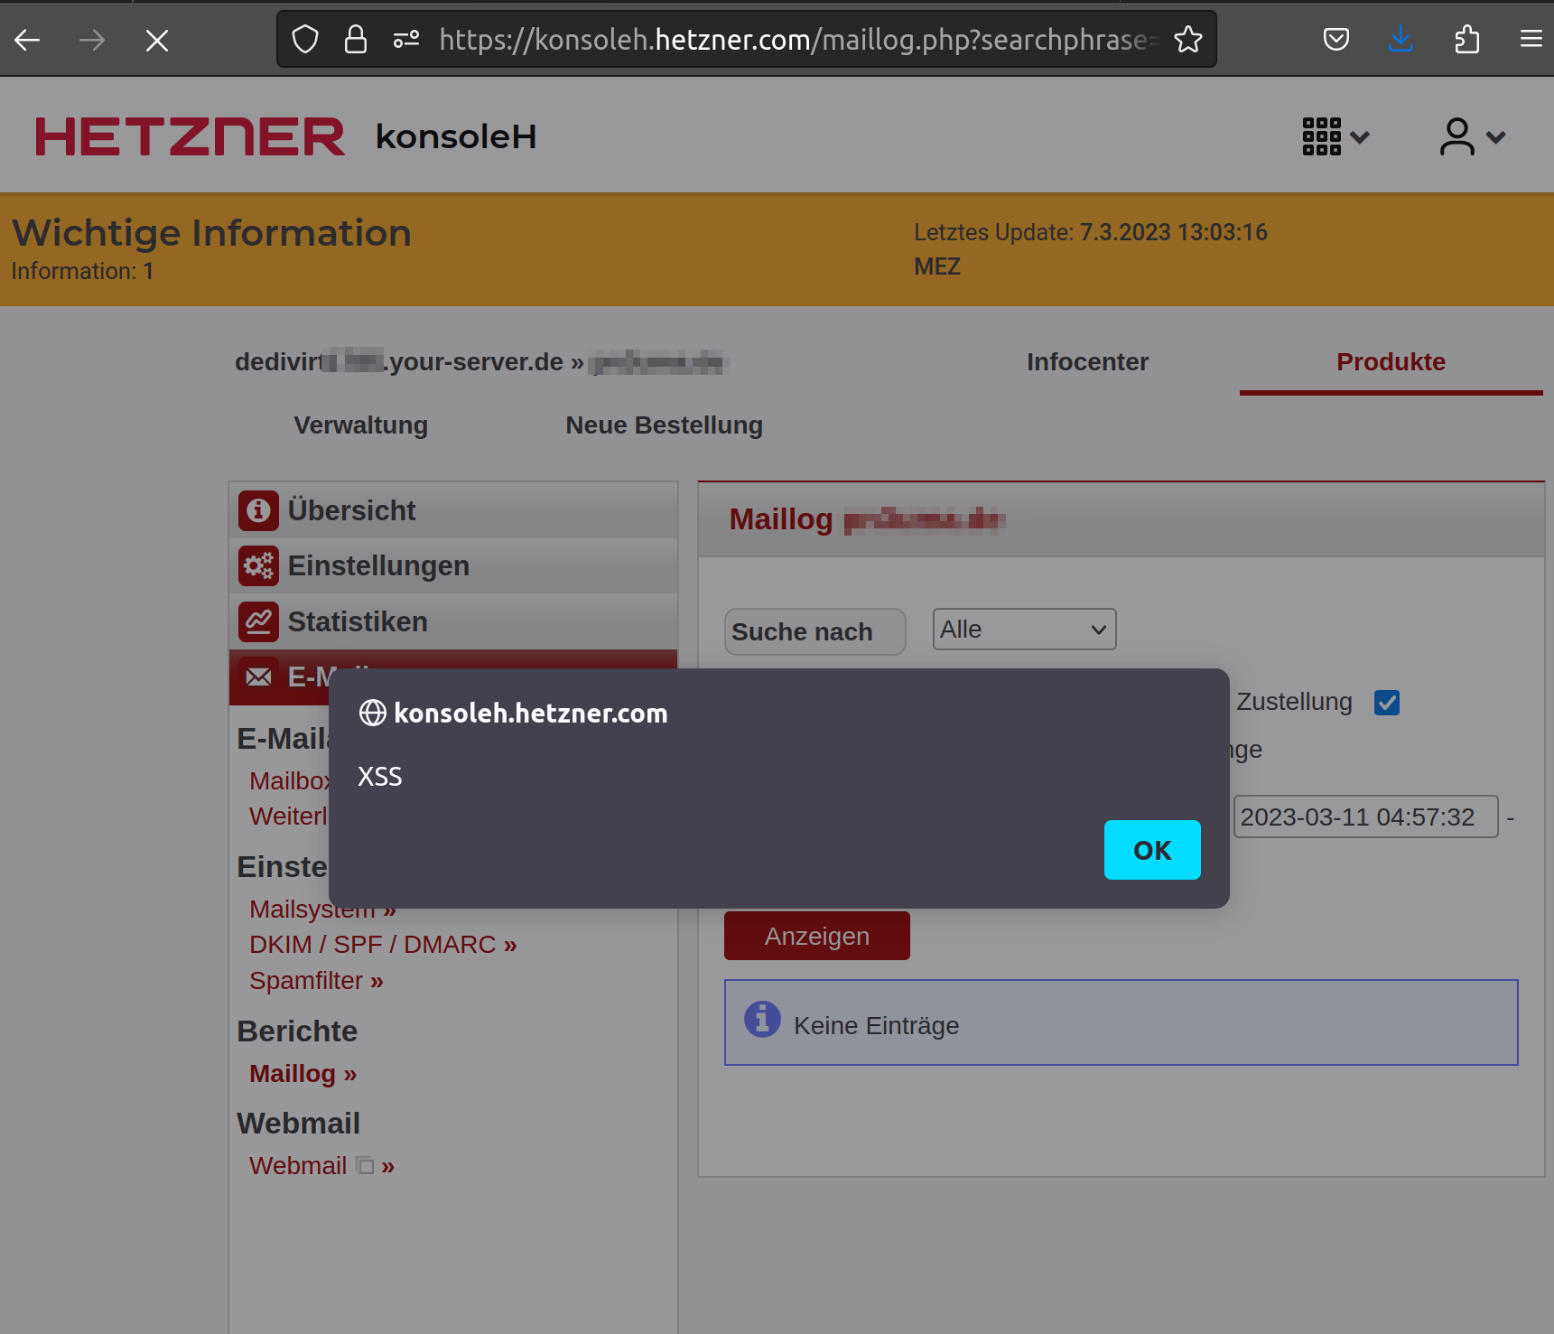Open the Infocenter tab
Viewport: 1554px width, 1334px height.
click(x=1087, y=362)
